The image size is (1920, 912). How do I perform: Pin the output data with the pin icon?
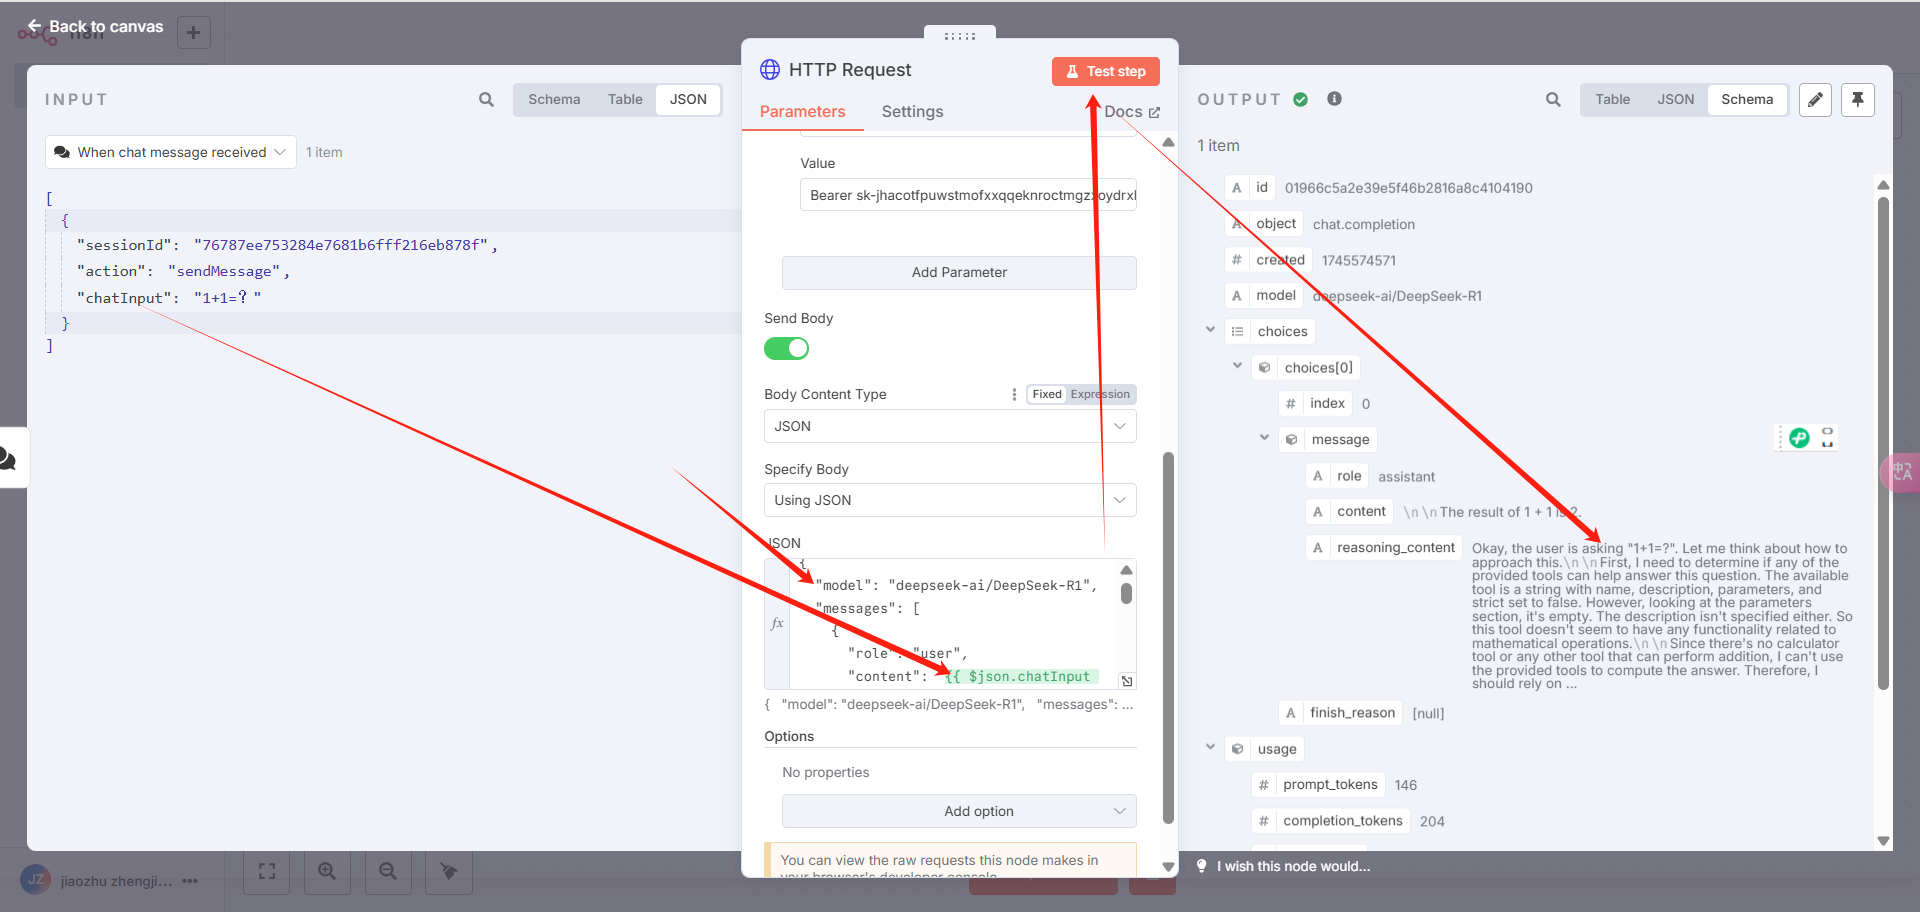pos(1858,99)
